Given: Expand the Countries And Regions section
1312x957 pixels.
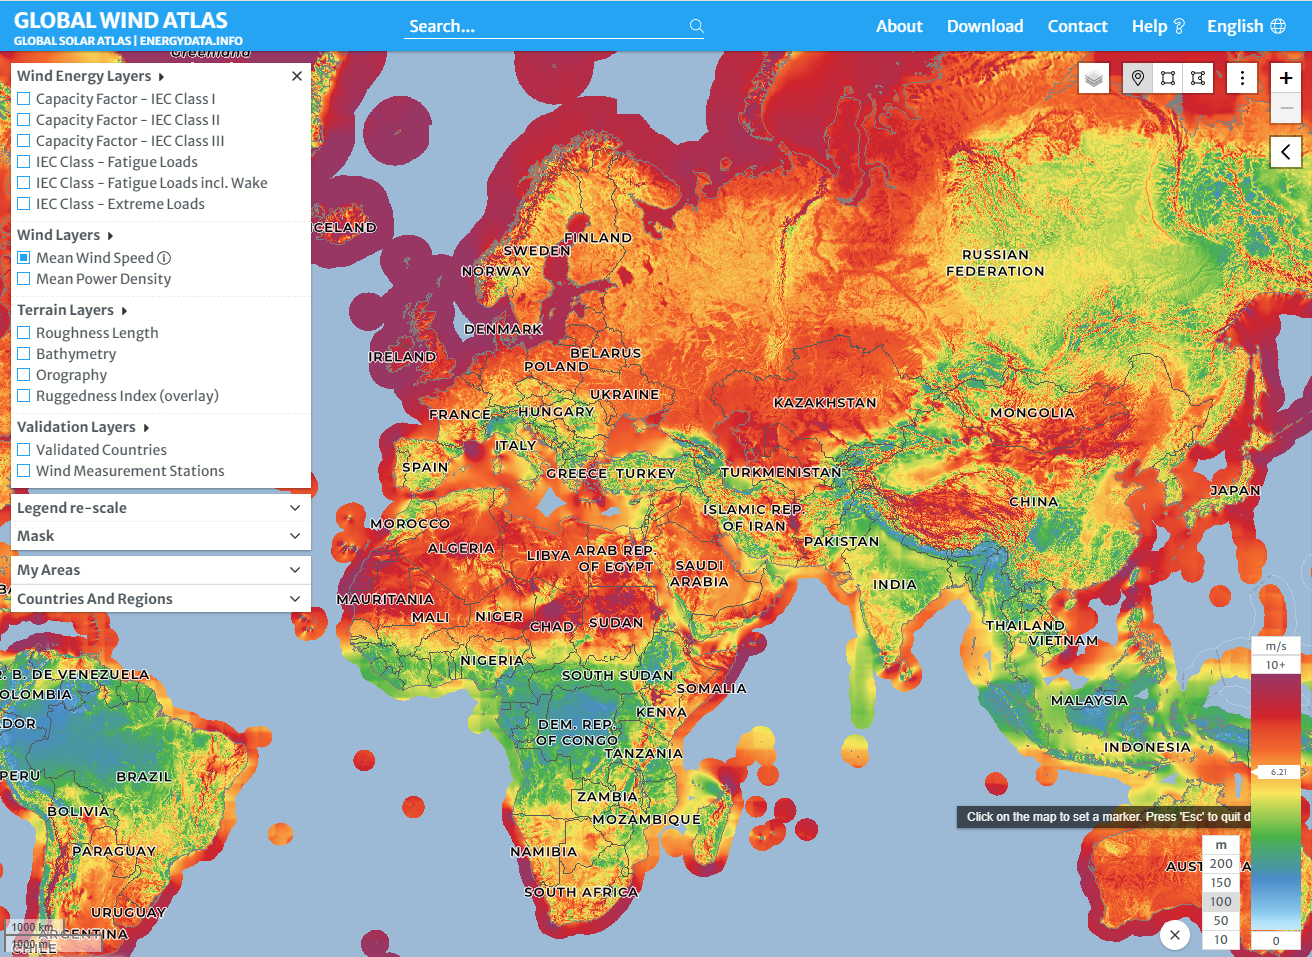Looking at the screenshot, I should [x=160, y=599].
